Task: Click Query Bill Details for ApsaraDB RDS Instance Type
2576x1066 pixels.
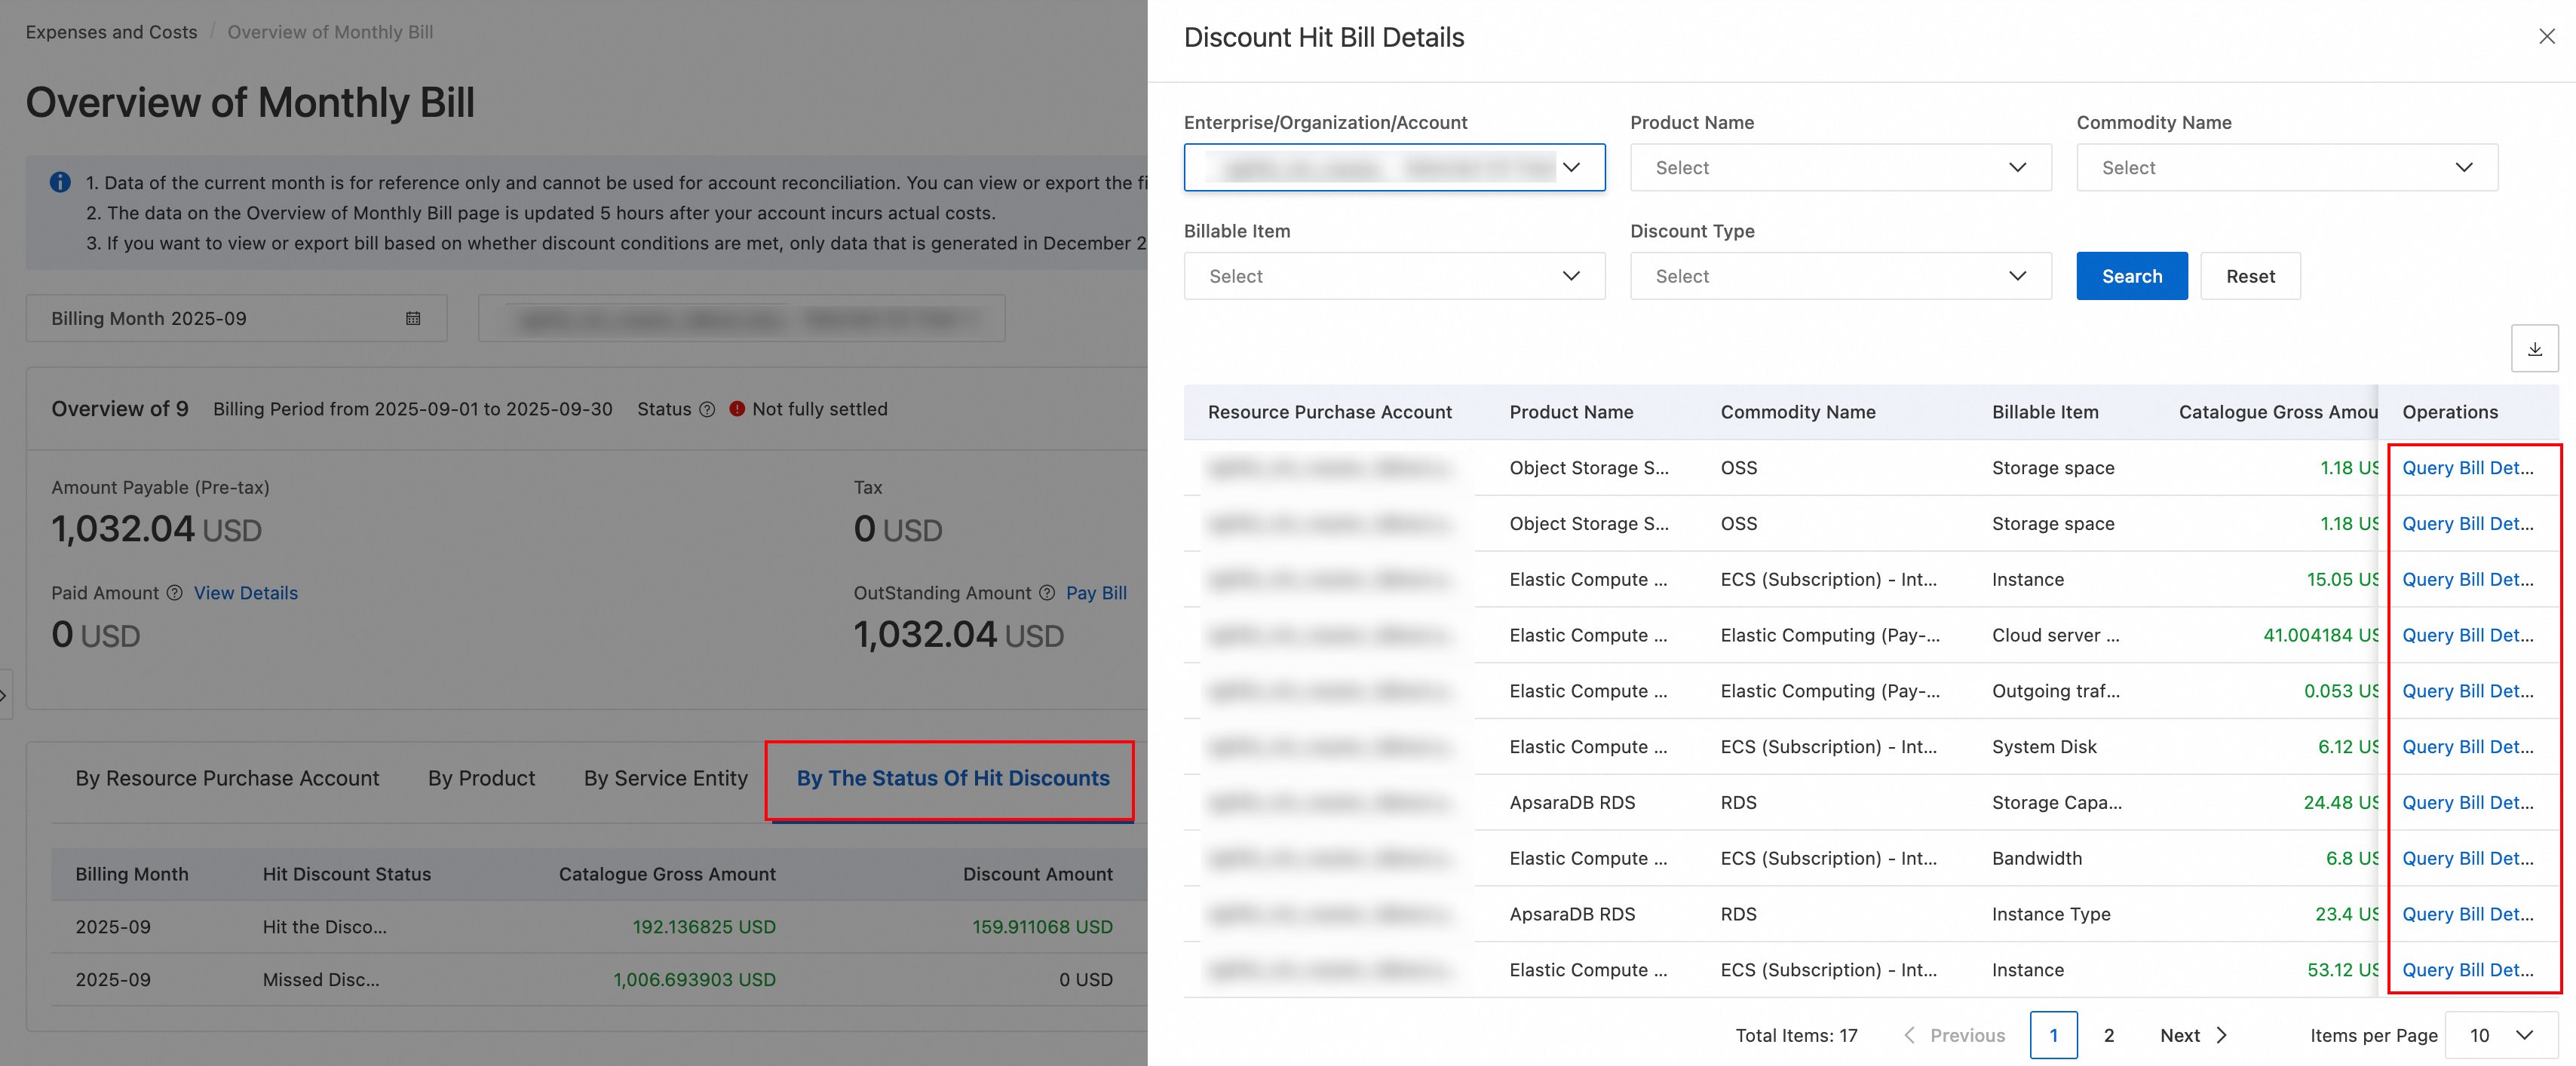Action: (2467, 914)
